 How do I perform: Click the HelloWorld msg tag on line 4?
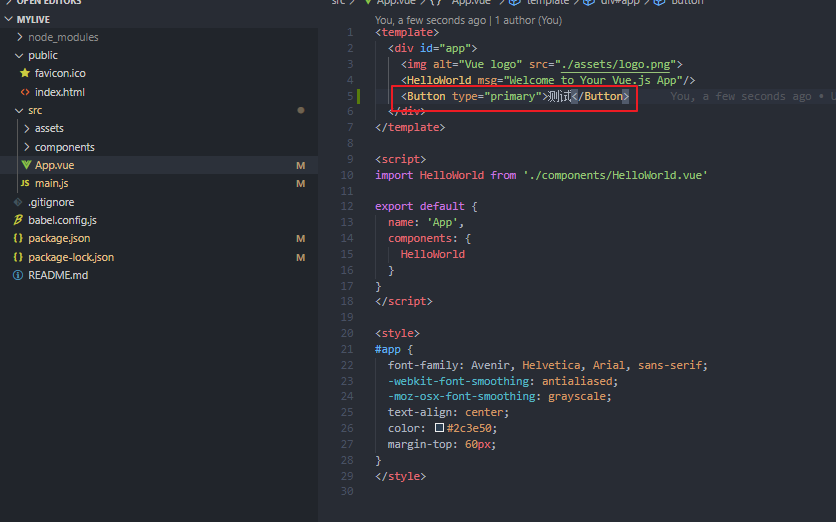(x=548, y=81)
